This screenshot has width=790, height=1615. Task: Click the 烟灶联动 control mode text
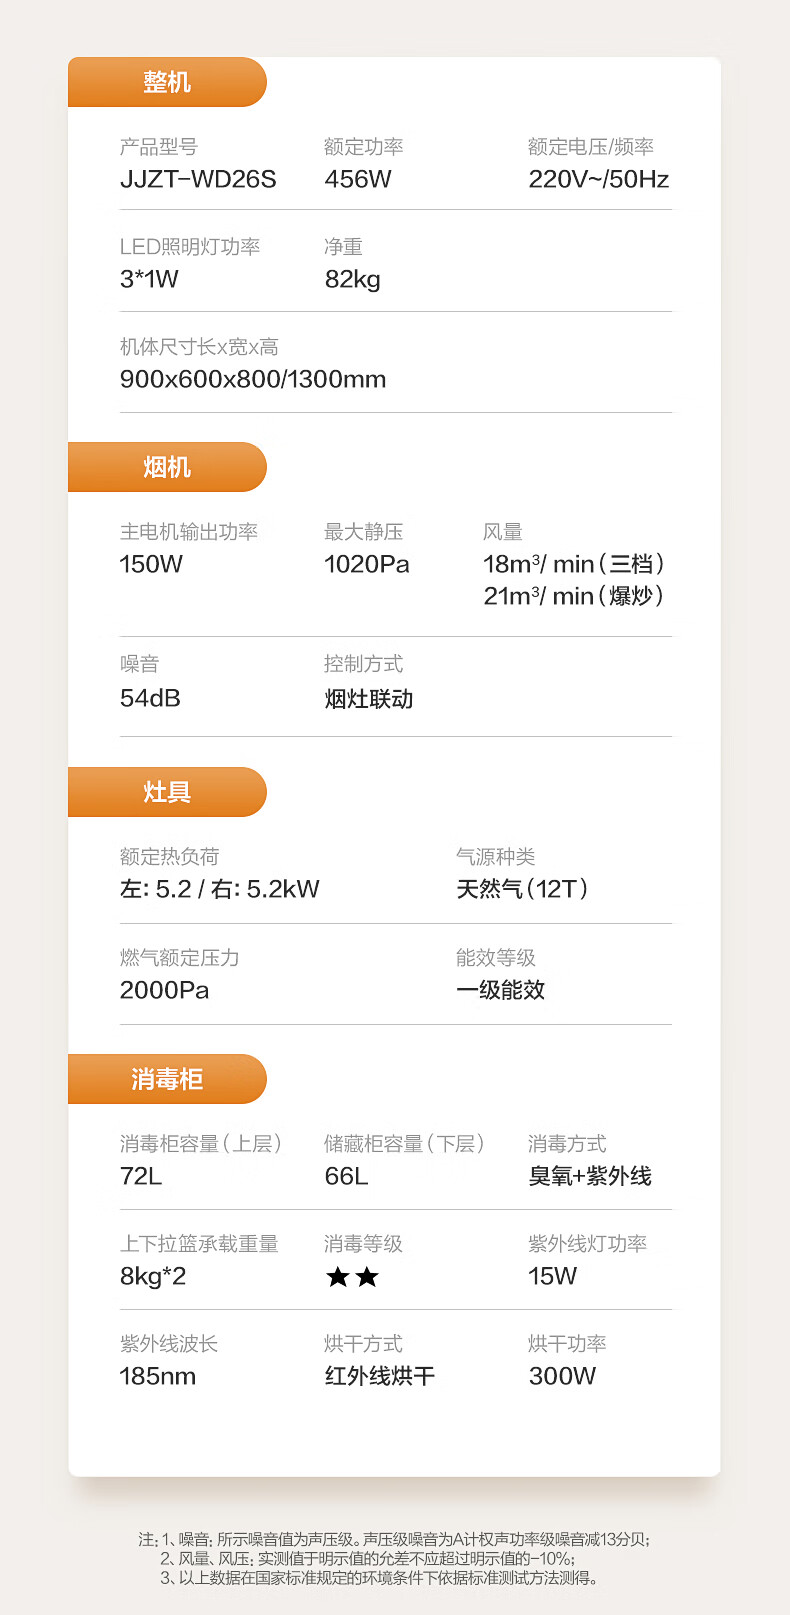368,699
